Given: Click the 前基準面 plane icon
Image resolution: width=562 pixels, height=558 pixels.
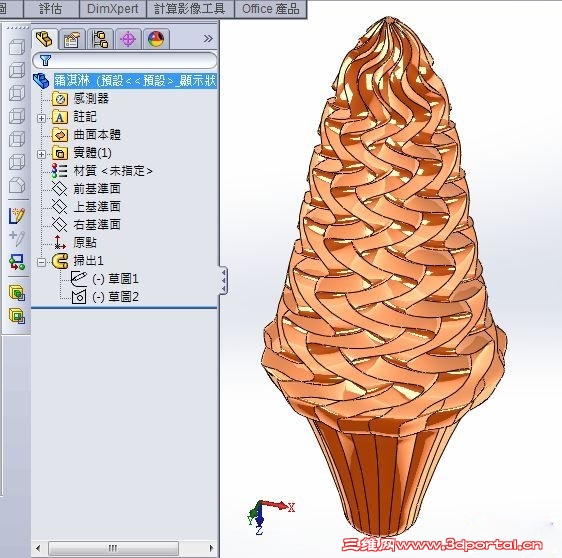Looking at the screenshot, I should point(59,189).
